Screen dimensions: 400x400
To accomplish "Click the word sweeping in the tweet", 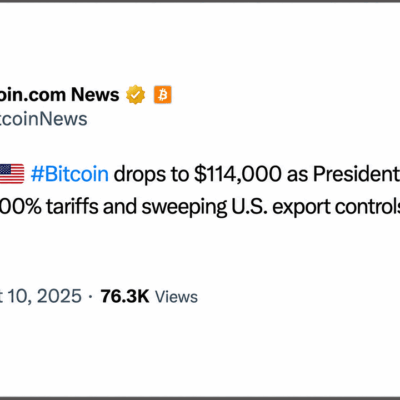I will point(184,208).
